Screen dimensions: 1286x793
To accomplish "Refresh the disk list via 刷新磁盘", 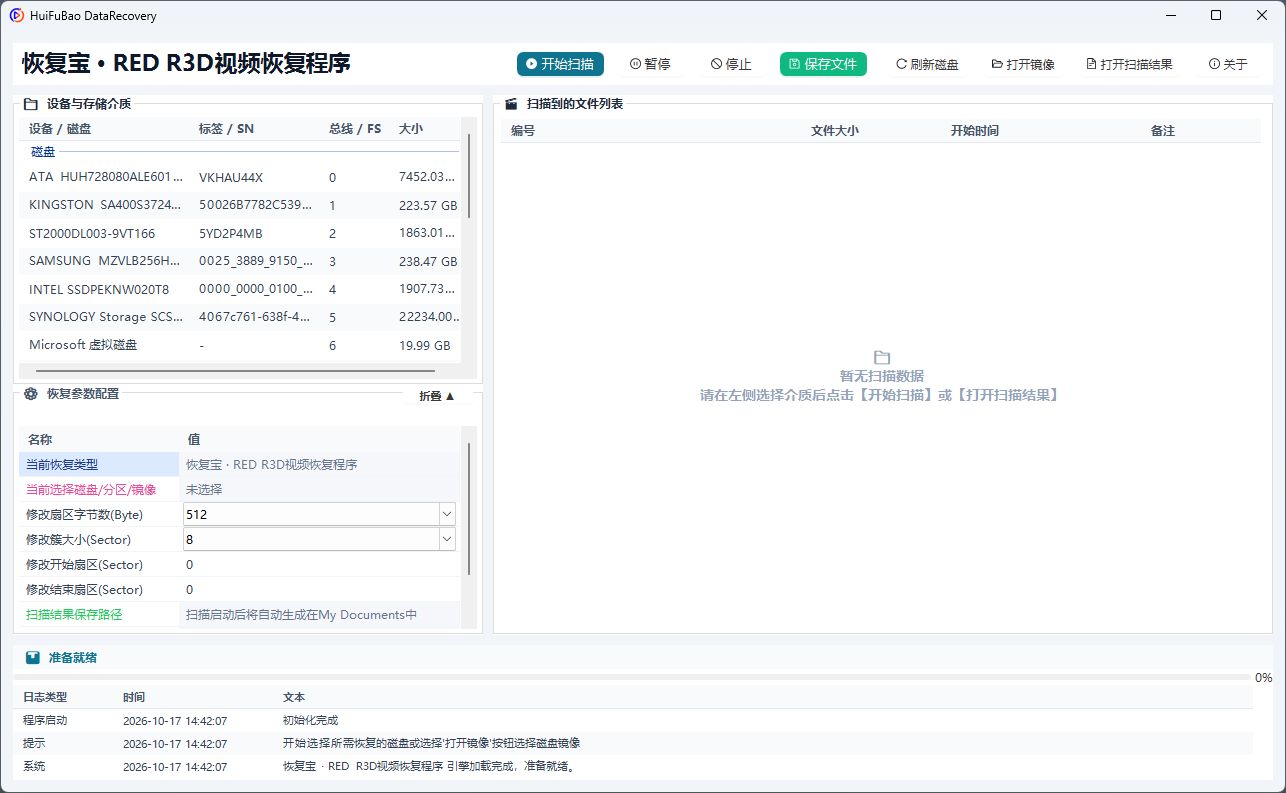I will [927, 64].
